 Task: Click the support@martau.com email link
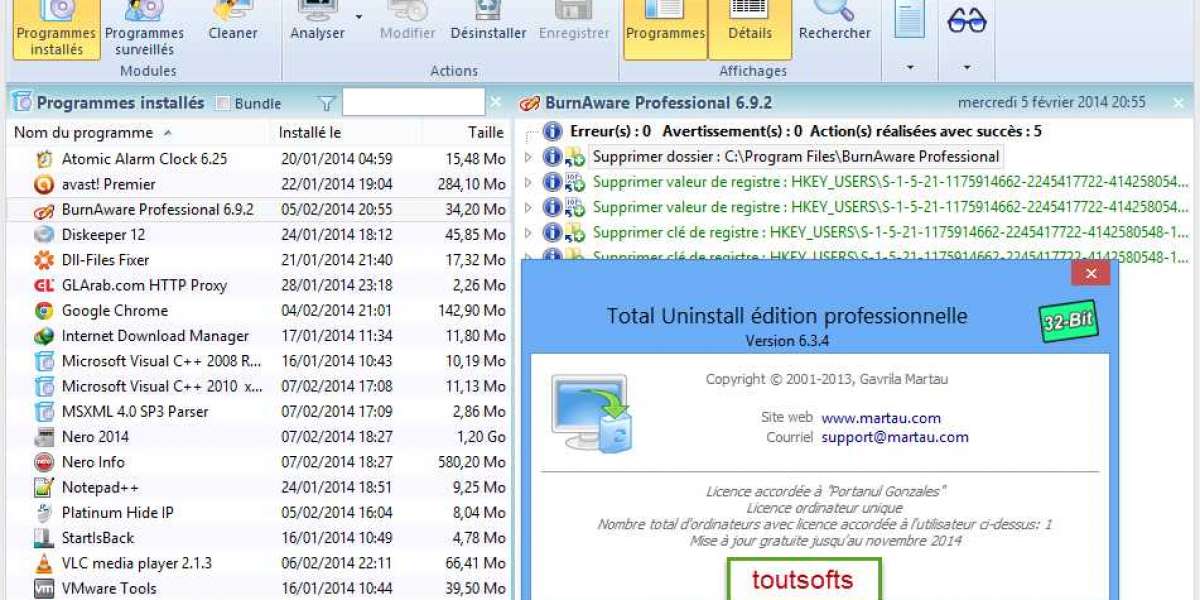[x=894, y=437]
